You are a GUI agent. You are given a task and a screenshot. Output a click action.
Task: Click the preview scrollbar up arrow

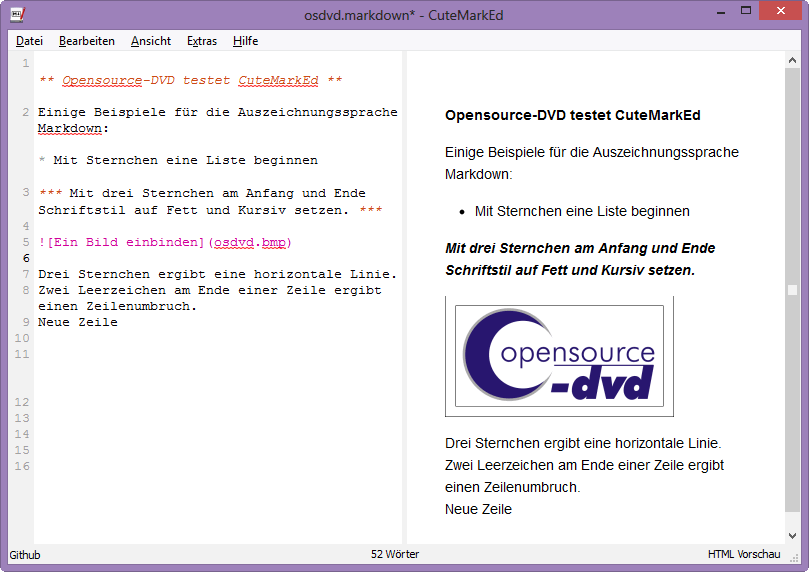pyautogui.click(x=792, y=59)
